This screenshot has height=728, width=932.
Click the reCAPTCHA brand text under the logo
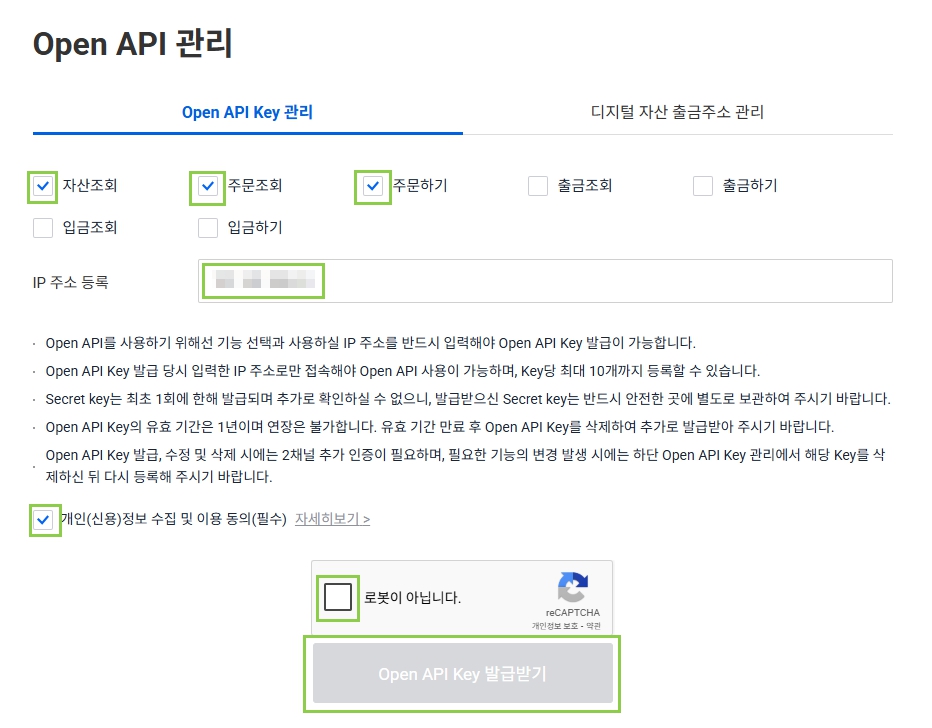(572, 612)
